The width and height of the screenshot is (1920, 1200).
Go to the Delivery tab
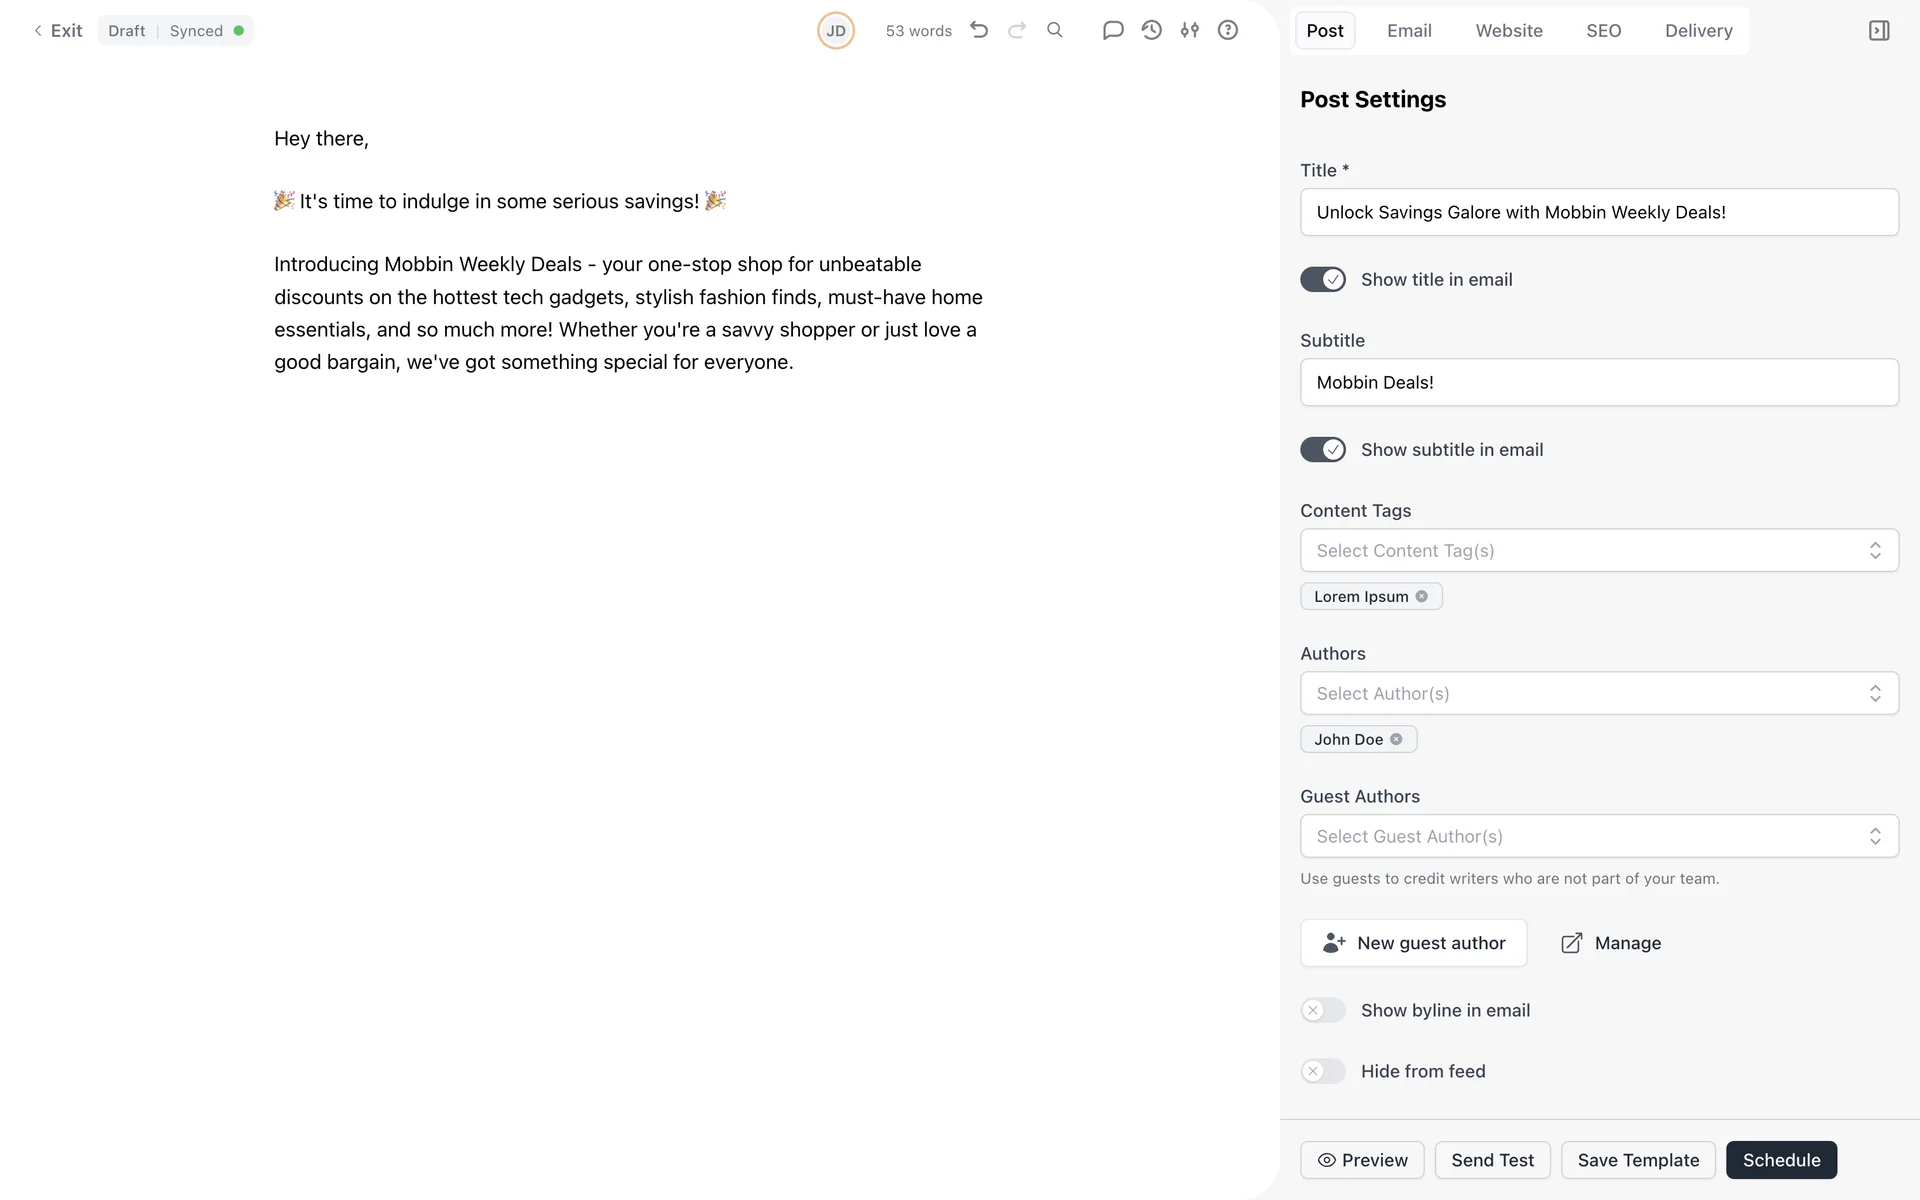click(1698, 31)
